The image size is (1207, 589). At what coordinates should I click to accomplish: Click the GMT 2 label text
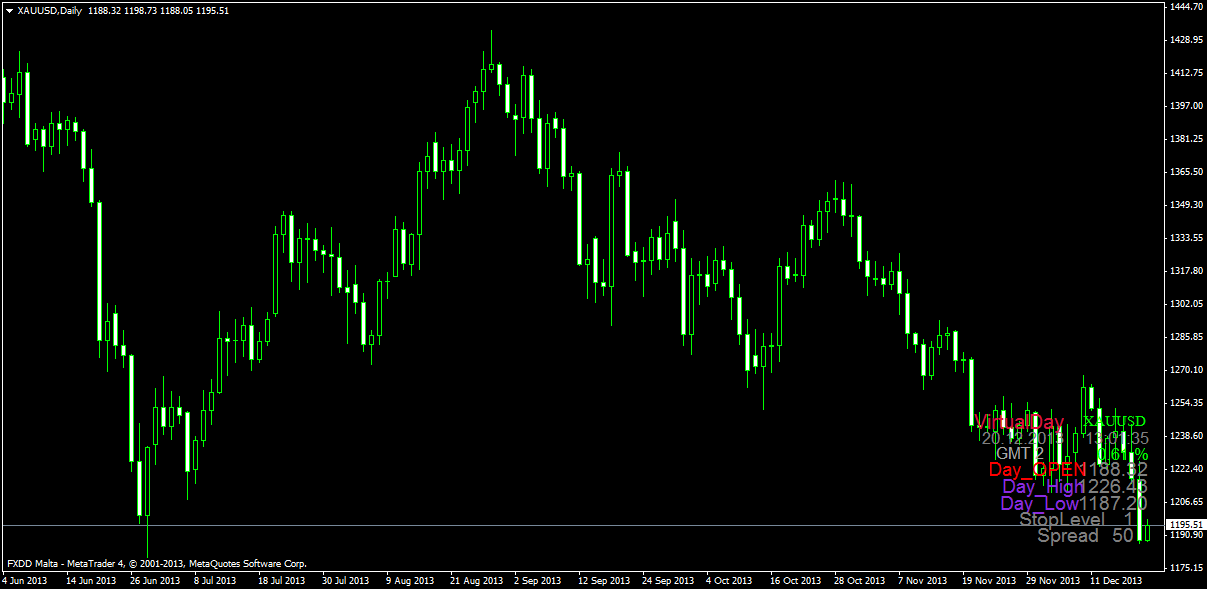coord(1020,454)
